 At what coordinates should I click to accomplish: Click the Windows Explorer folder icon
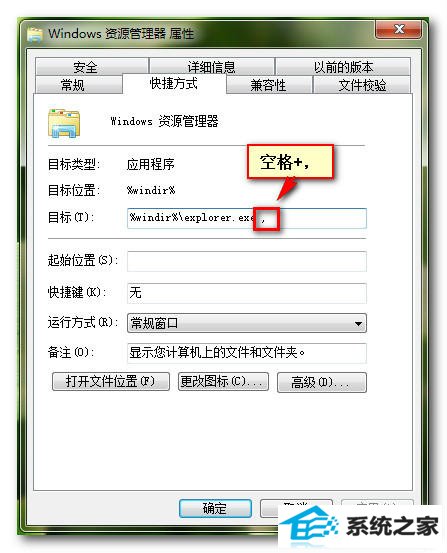64,122
